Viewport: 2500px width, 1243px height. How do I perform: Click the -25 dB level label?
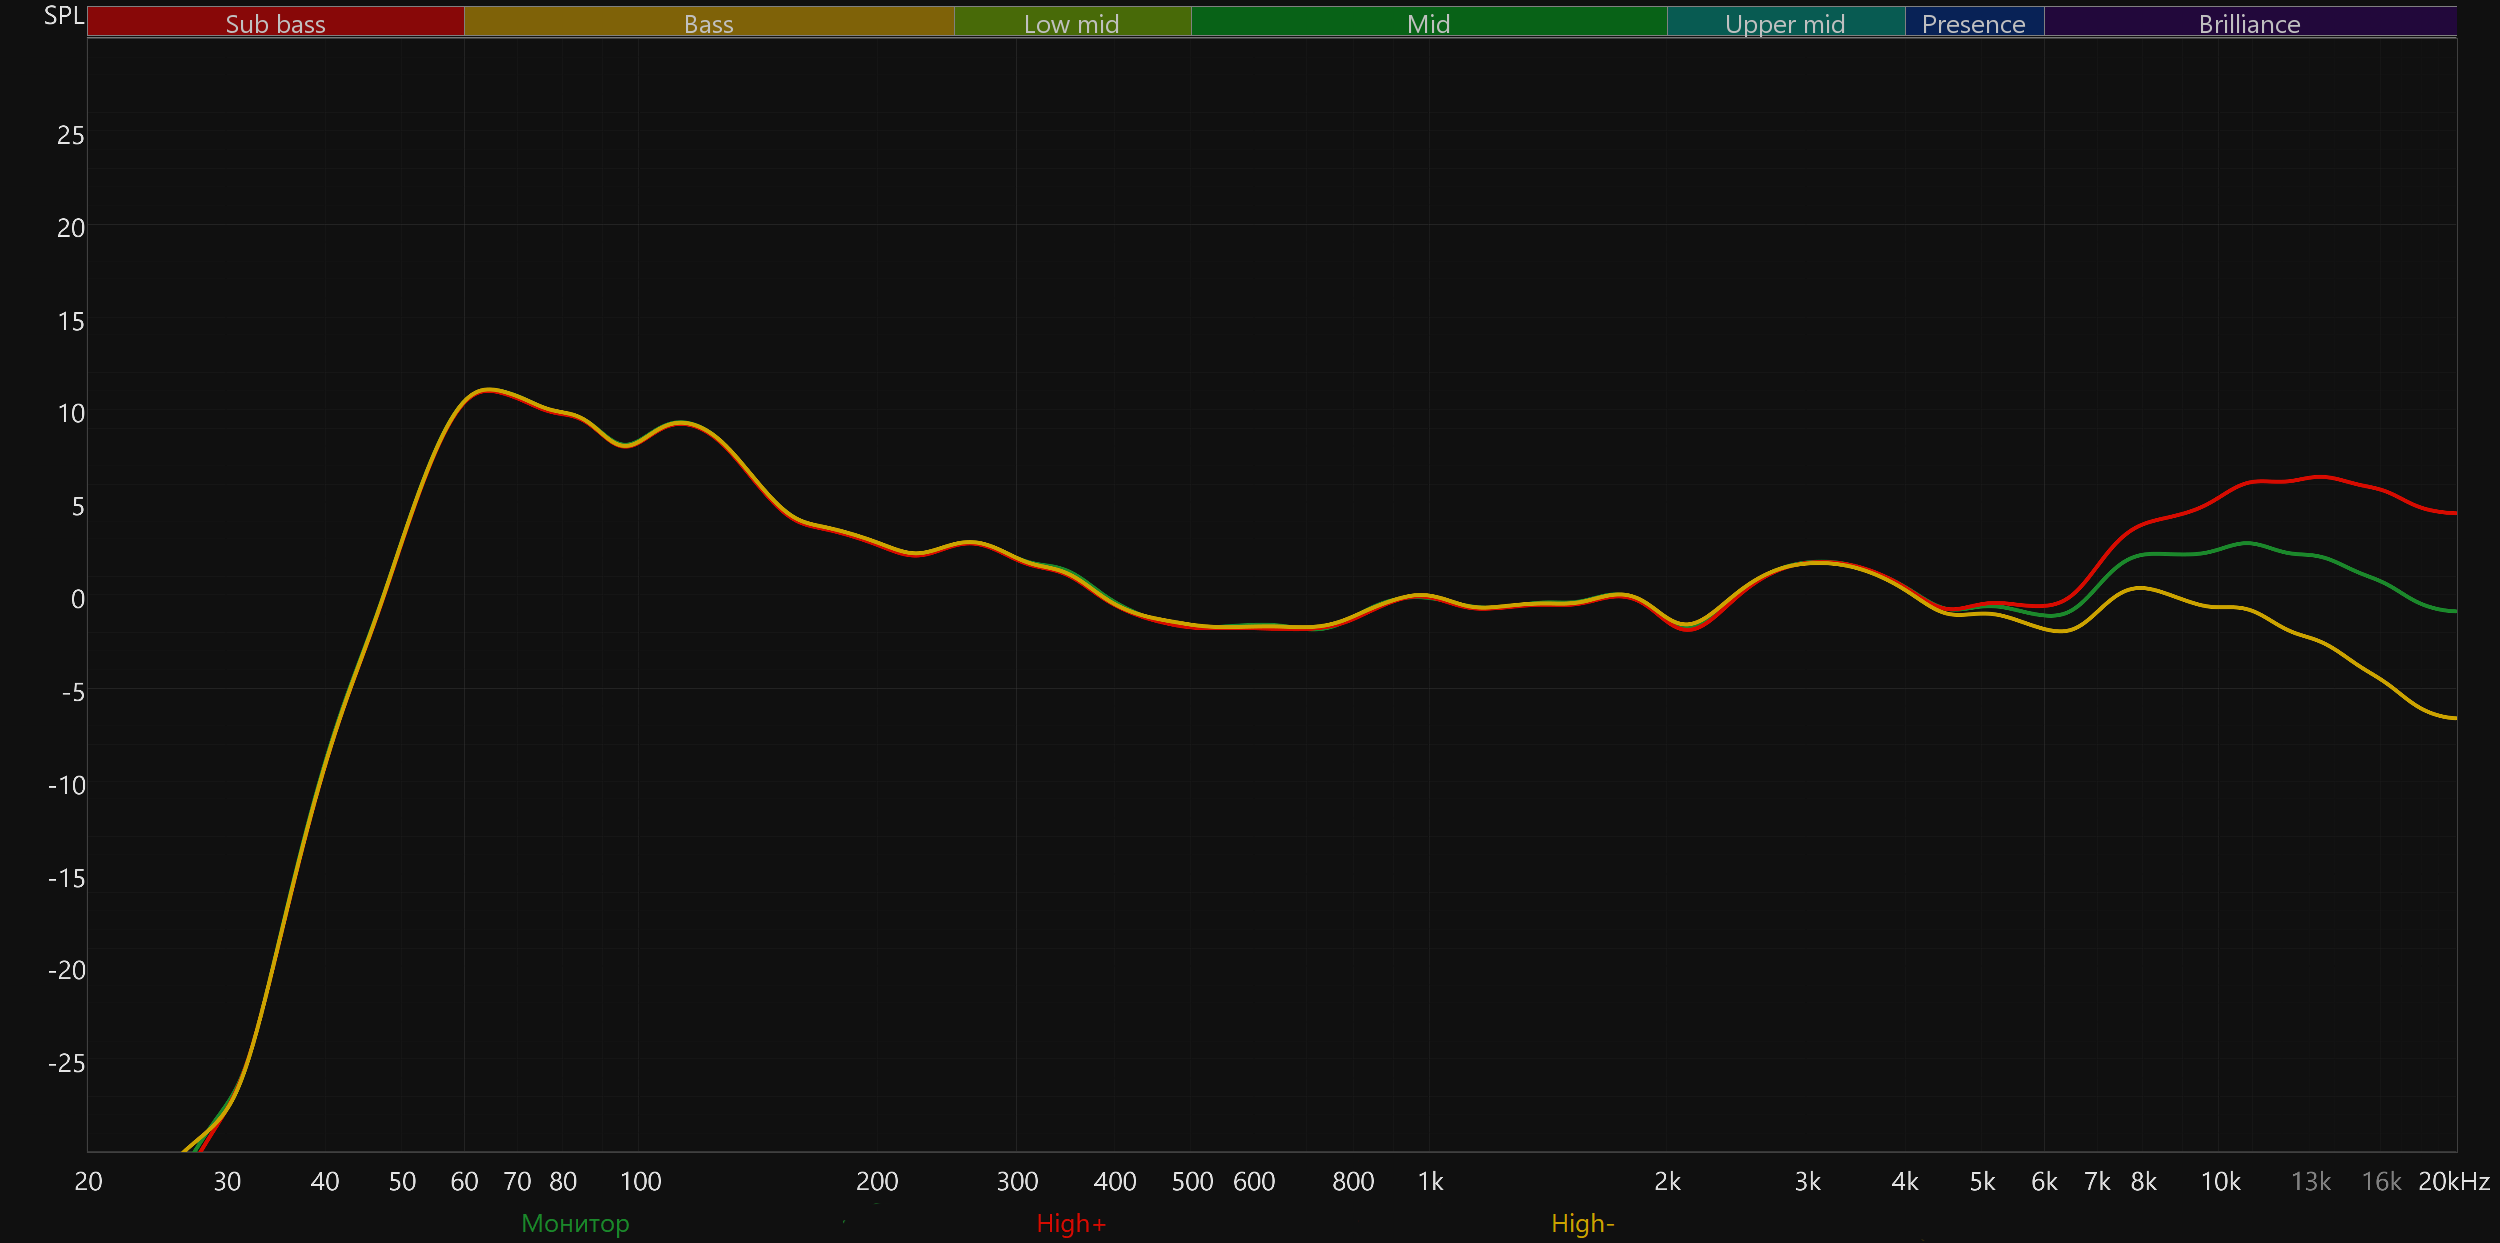tap(66, 1063)
